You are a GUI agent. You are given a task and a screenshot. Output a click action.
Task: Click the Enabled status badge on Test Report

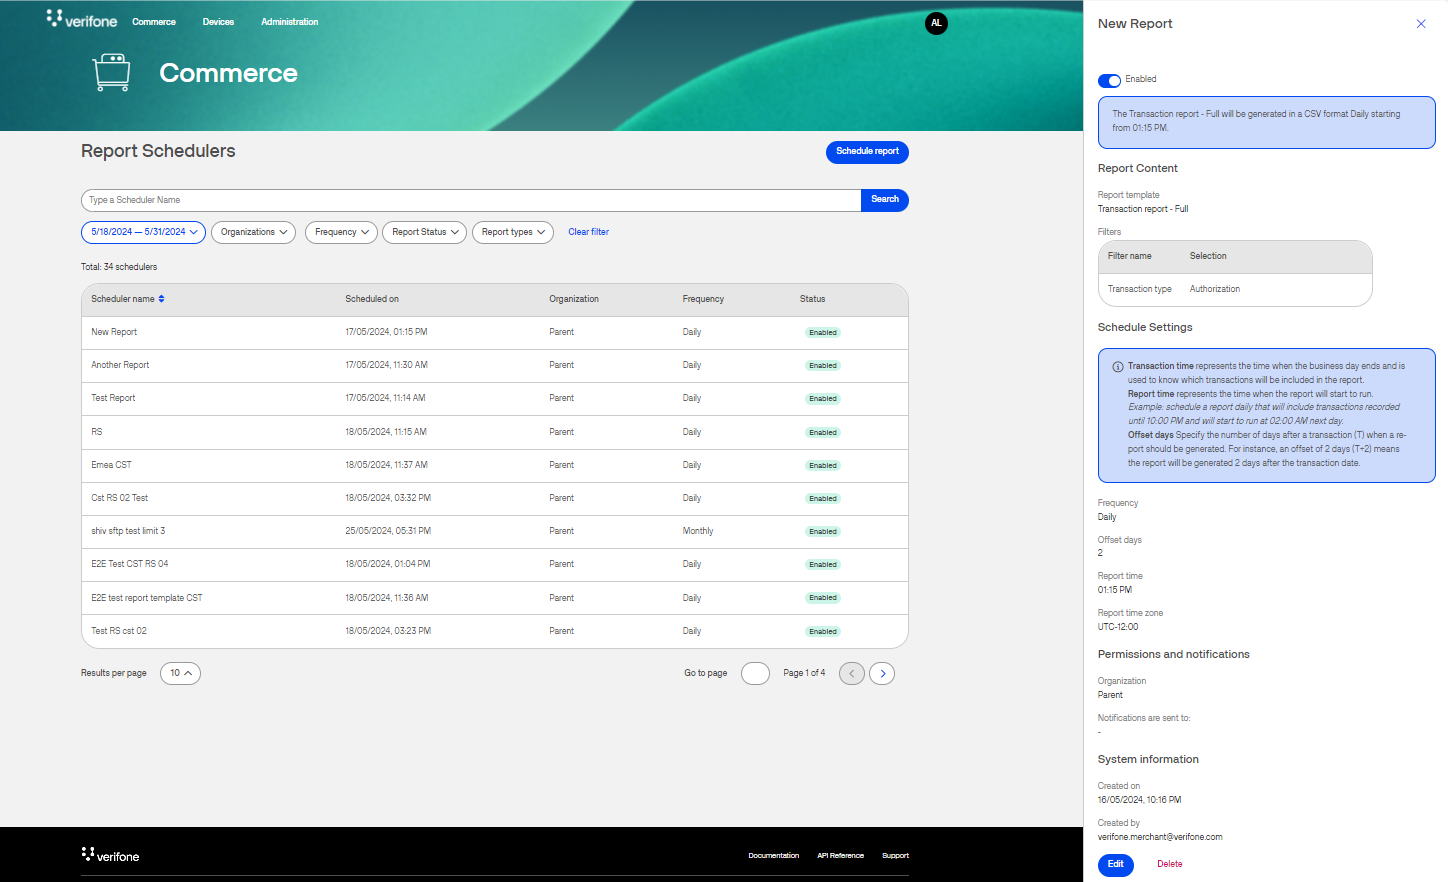tap(822, 398)
